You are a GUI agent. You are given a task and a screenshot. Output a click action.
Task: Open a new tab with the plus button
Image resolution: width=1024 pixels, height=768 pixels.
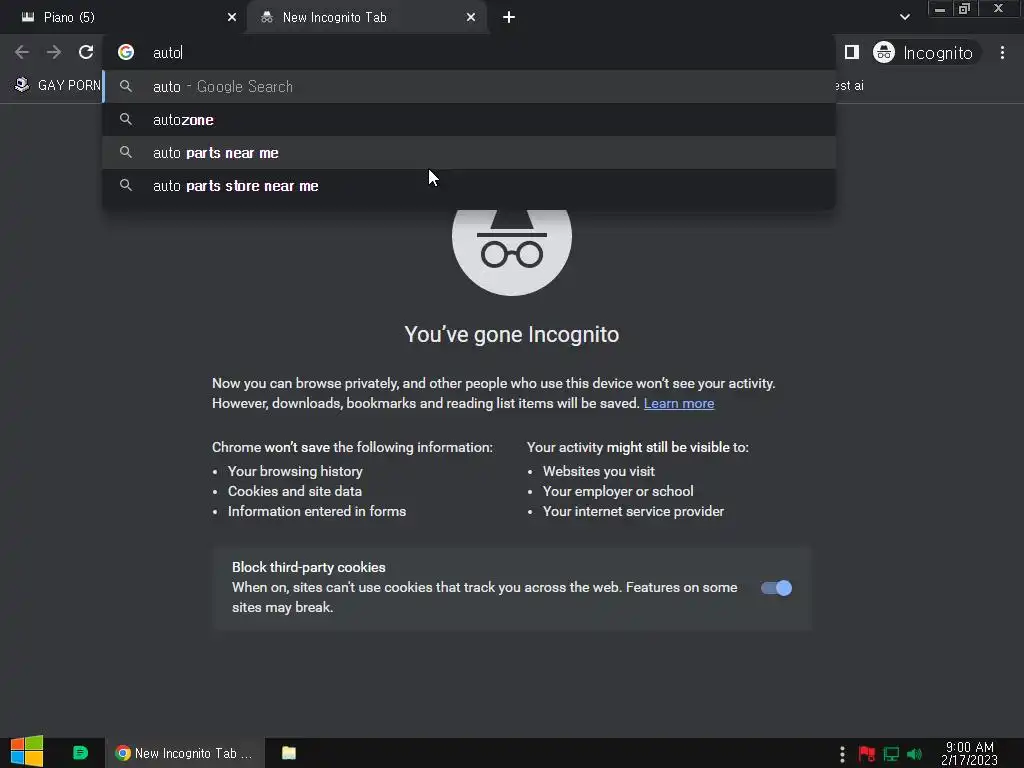(x=509, y=18)
